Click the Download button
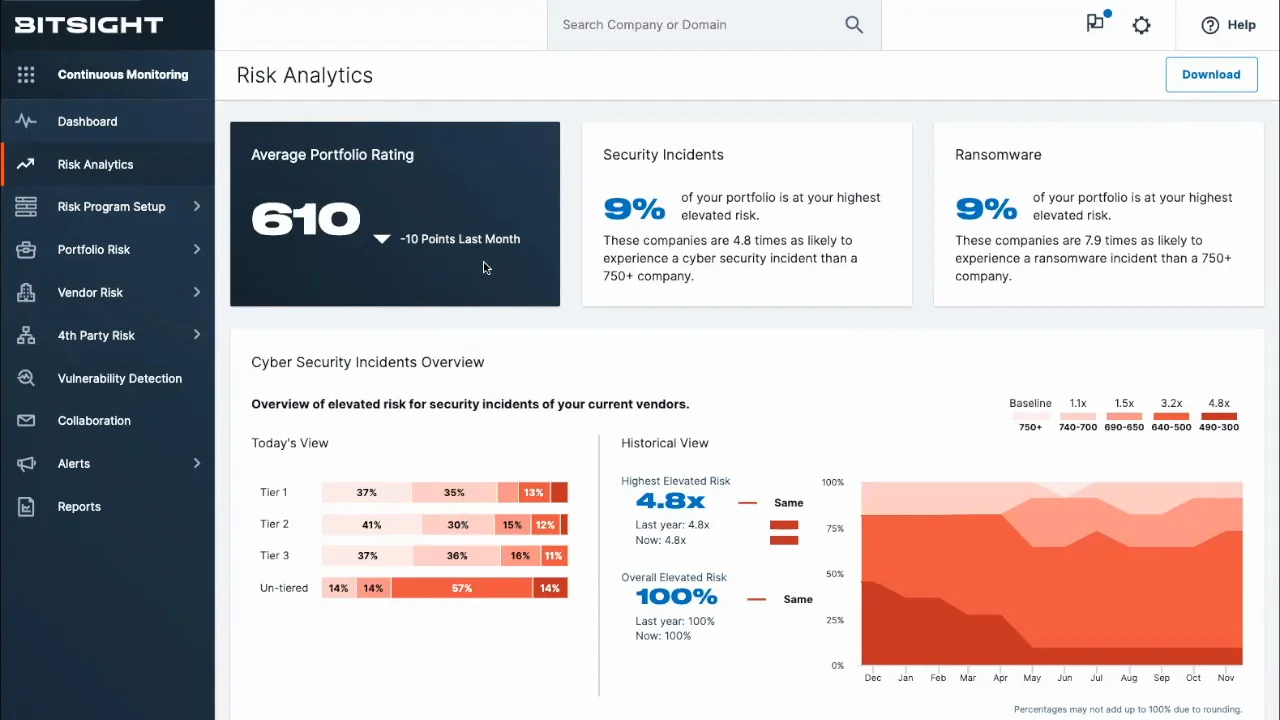Screen dimensions: 1280x720 coord(1211,74)
